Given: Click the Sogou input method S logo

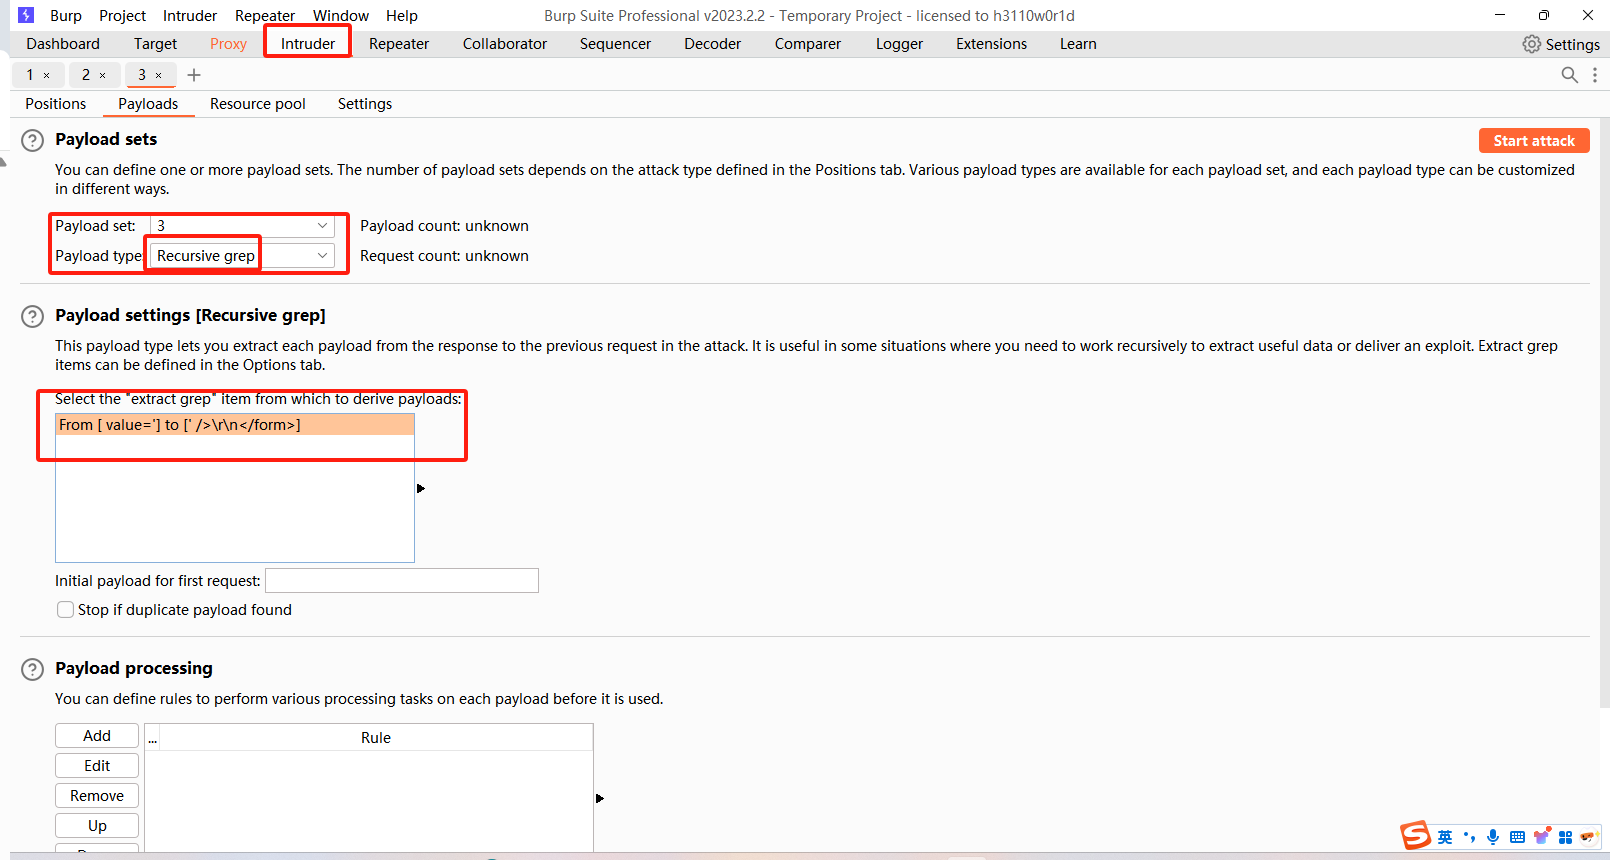Looking at the screenshot, I should pos(1415,835).
